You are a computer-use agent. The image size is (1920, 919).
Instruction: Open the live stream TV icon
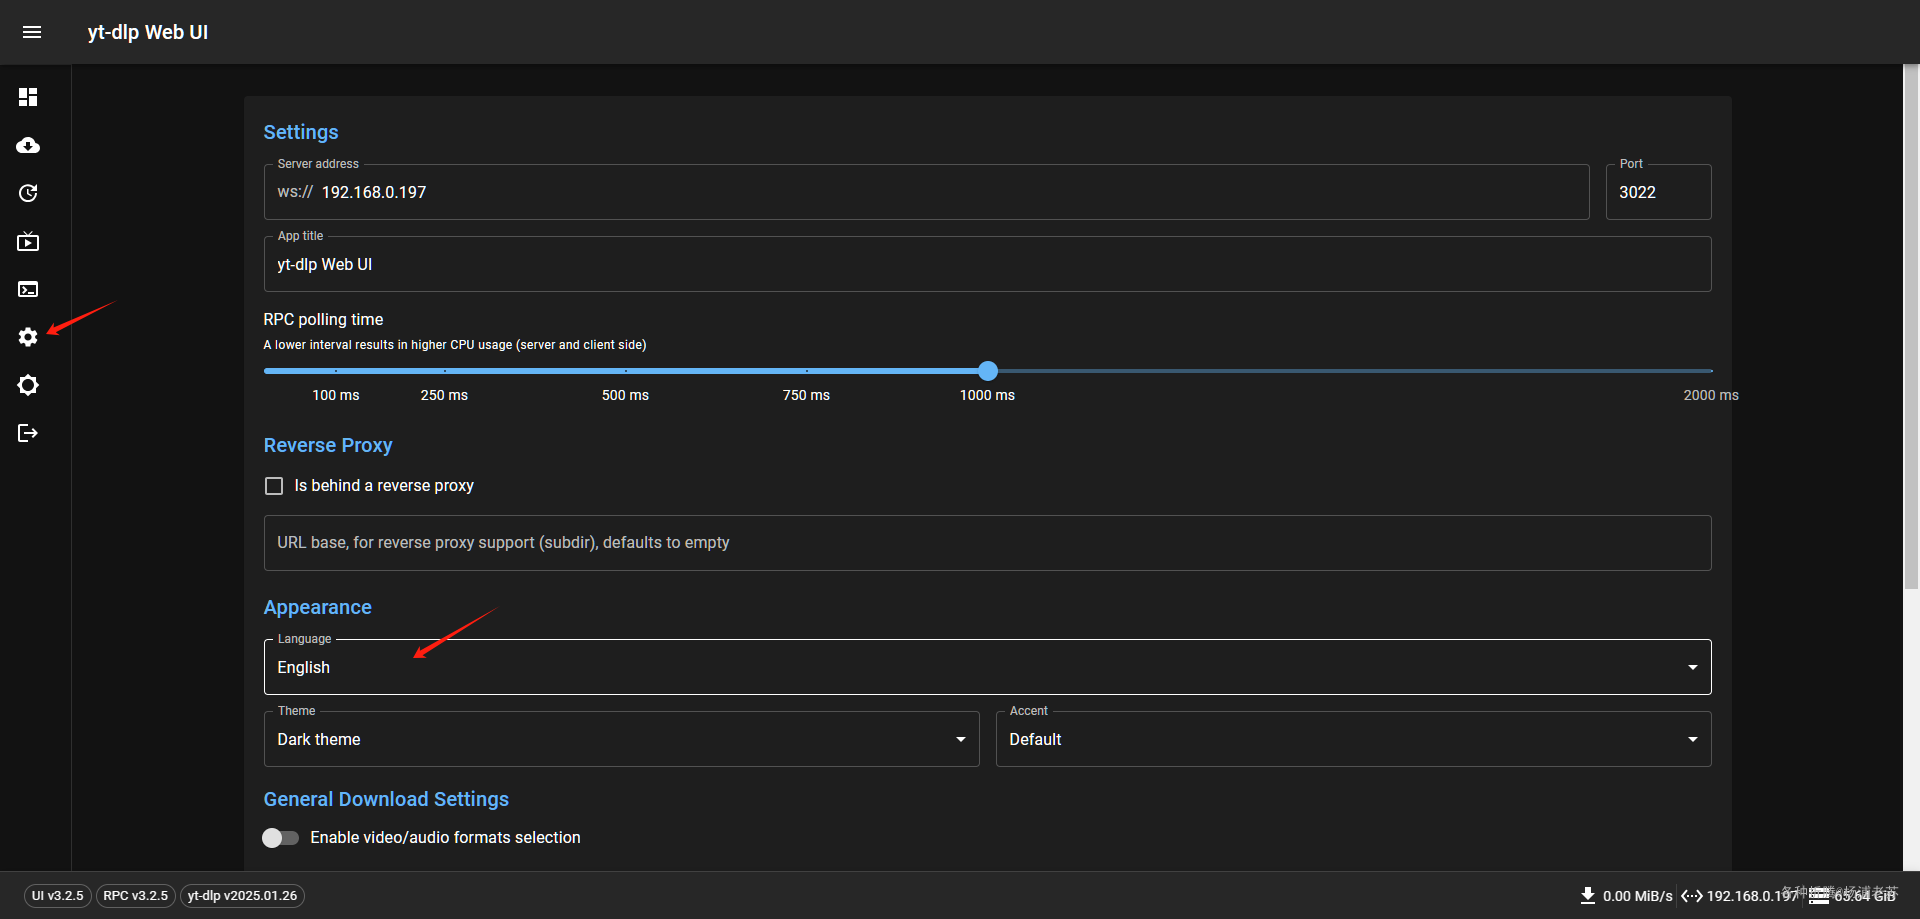28,241
